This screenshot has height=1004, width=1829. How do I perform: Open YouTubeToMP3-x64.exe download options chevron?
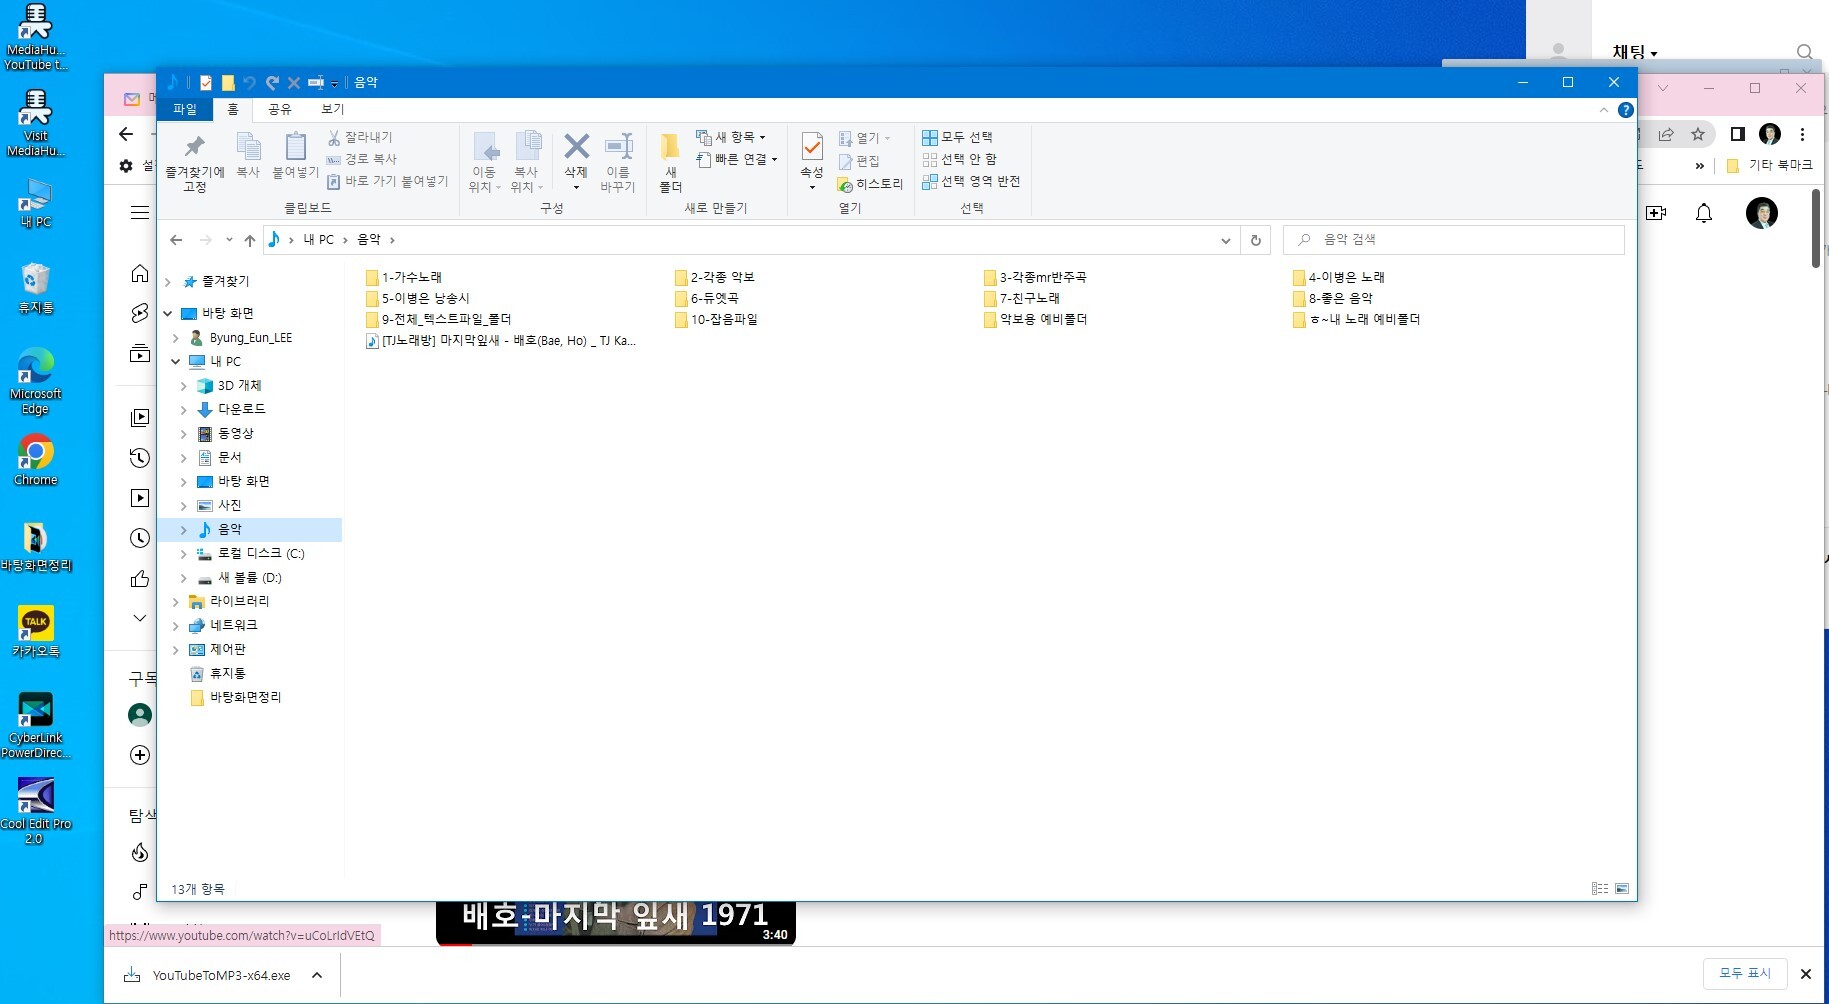[317, 976]
